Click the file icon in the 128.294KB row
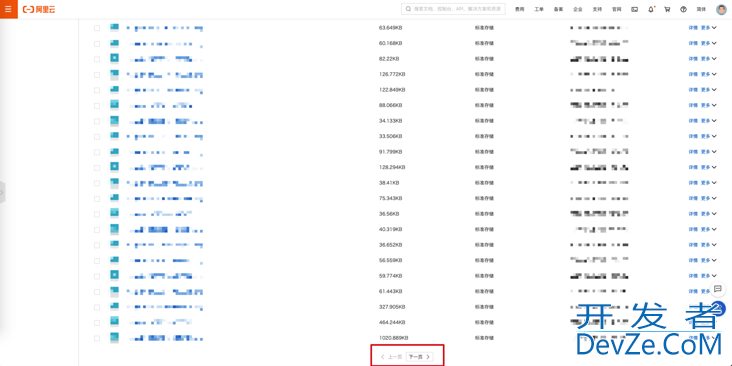The image size is (732, 366). tap(114, 167)
